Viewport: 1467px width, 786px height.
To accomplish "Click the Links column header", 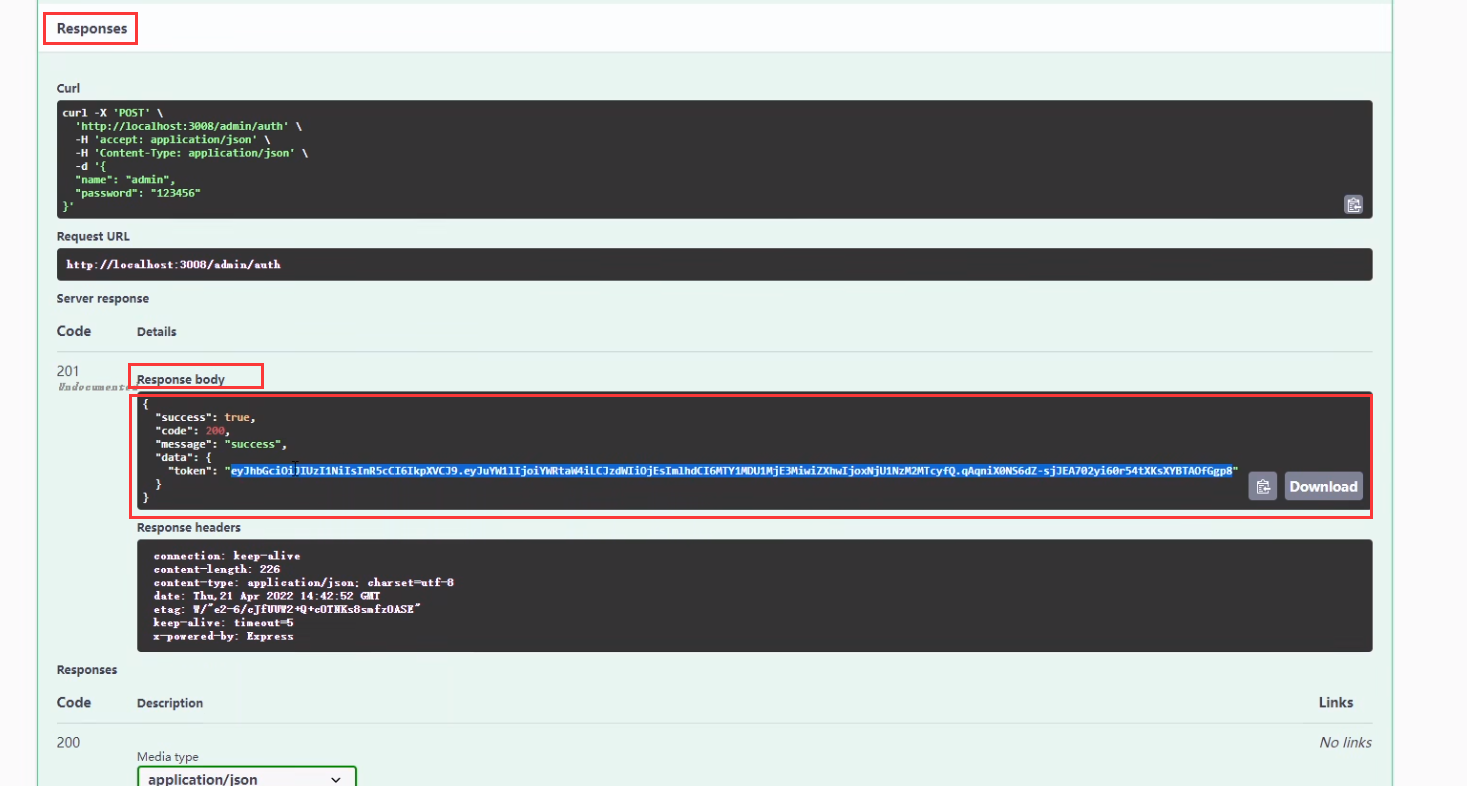I will (1336, 703).
